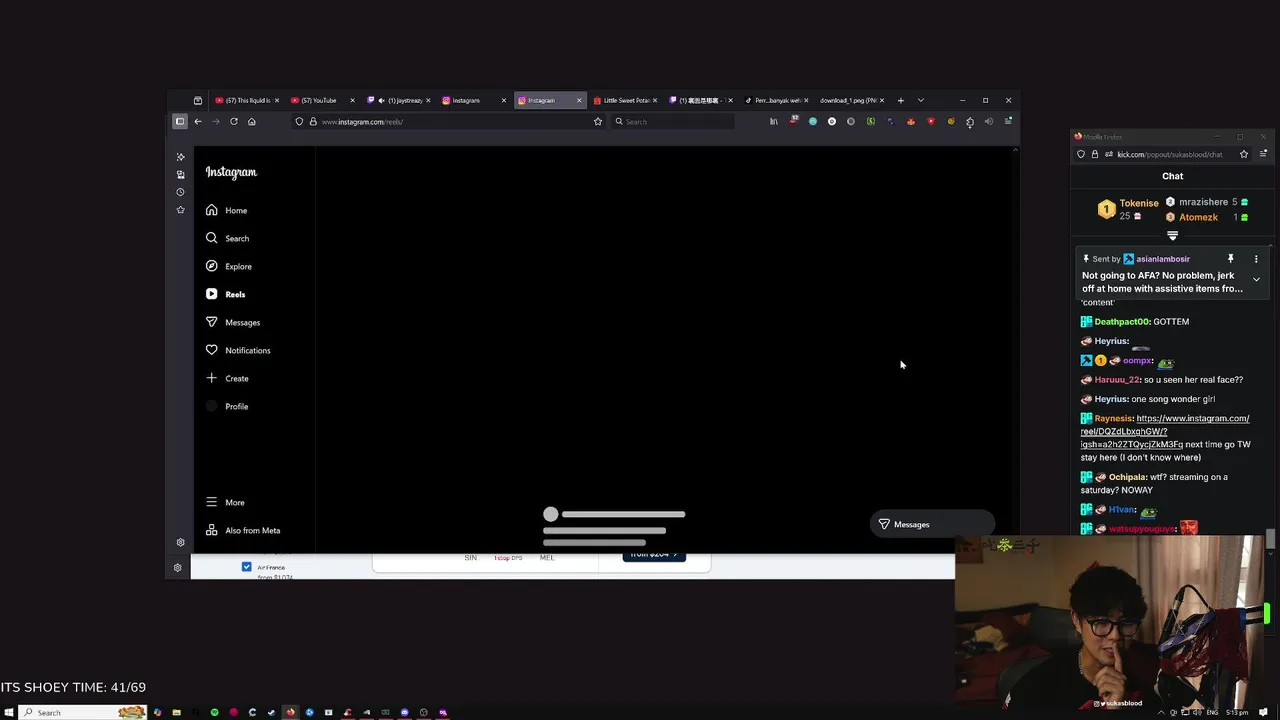1280x720 pixels.
Task: Switch to the jaystreazy tab
Action: pos(398,100)
